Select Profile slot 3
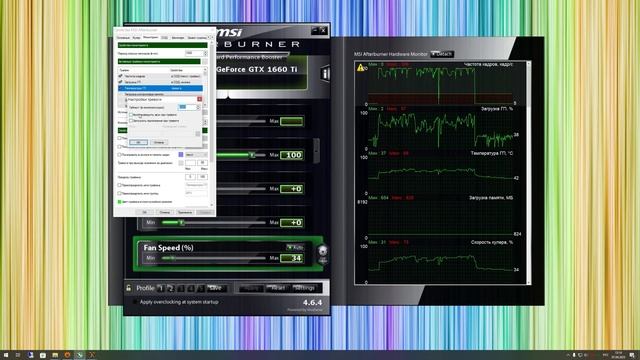The image size is (640, 360). pos(181,288)
